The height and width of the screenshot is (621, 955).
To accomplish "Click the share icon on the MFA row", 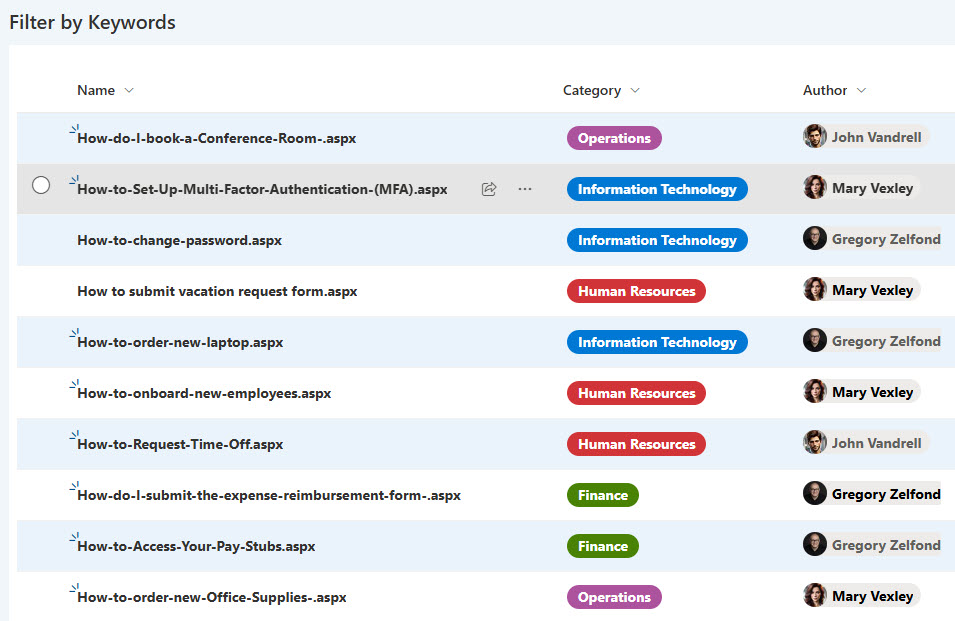I will click(x=489, y=189).
